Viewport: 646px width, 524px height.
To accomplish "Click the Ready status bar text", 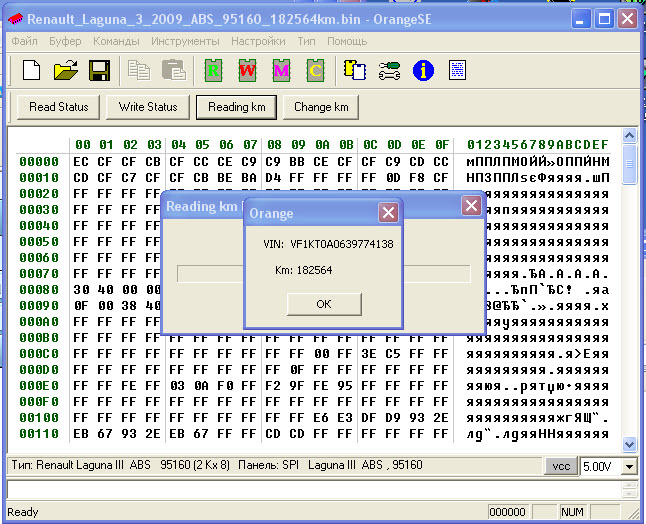I will tap(23, 512).
